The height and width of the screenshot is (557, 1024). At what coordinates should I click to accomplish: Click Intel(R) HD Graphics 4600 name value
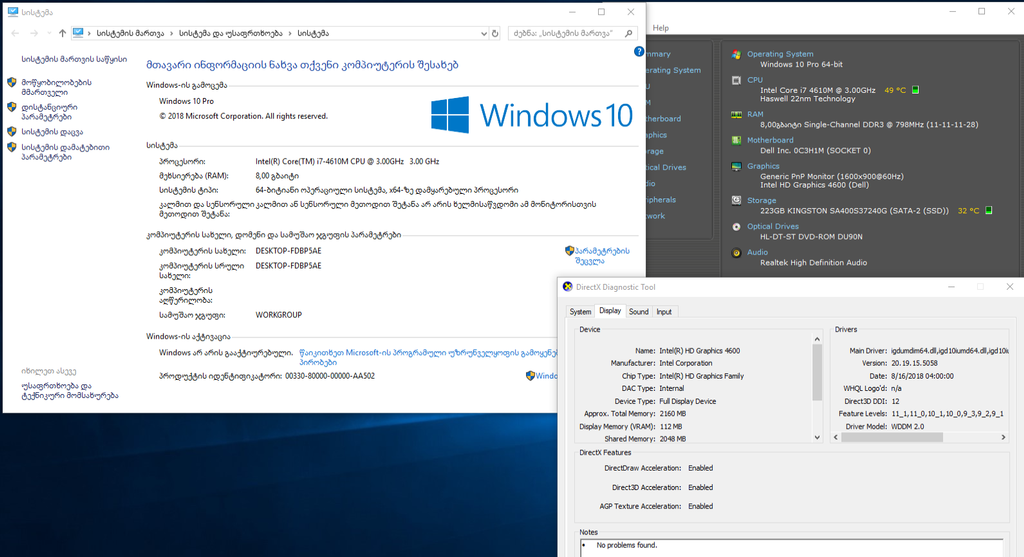click(699, 351)
